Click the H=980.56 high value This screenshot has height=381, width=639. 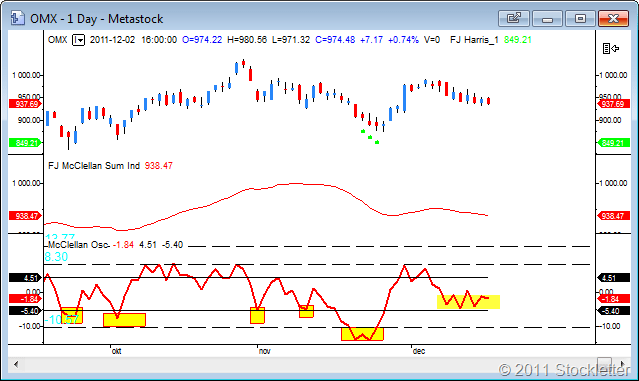247,40
